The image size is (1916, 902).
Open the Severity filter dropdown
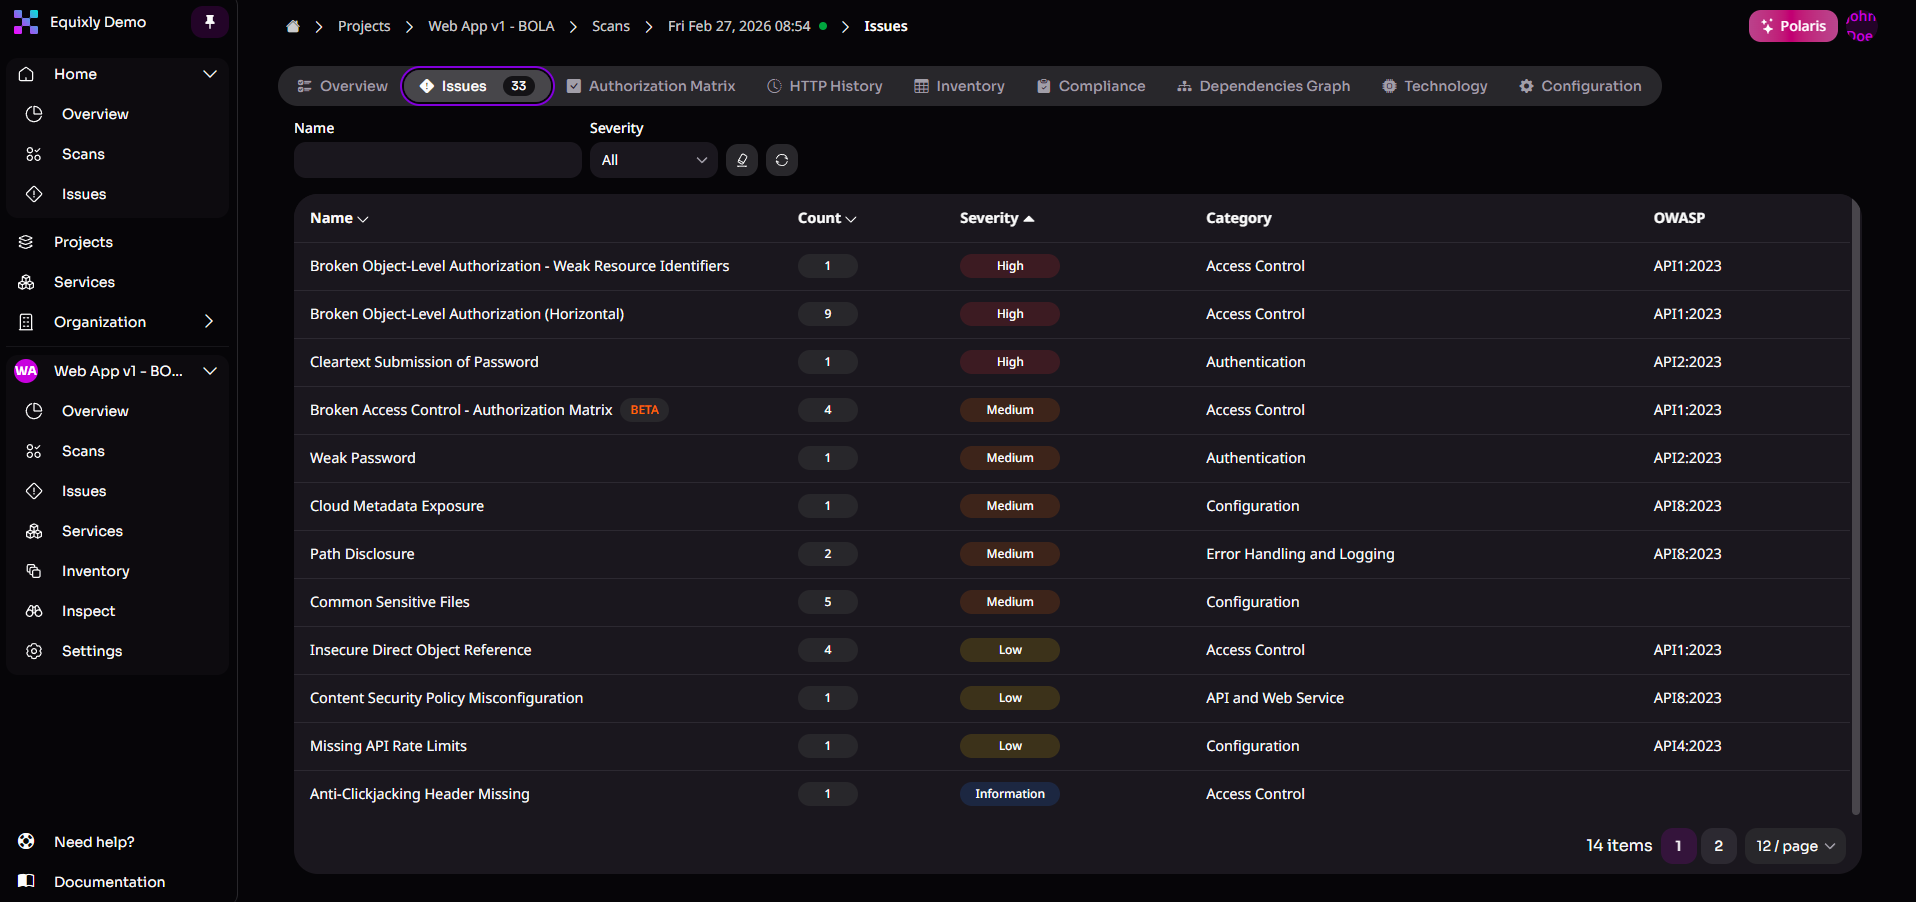click(653, 160)
